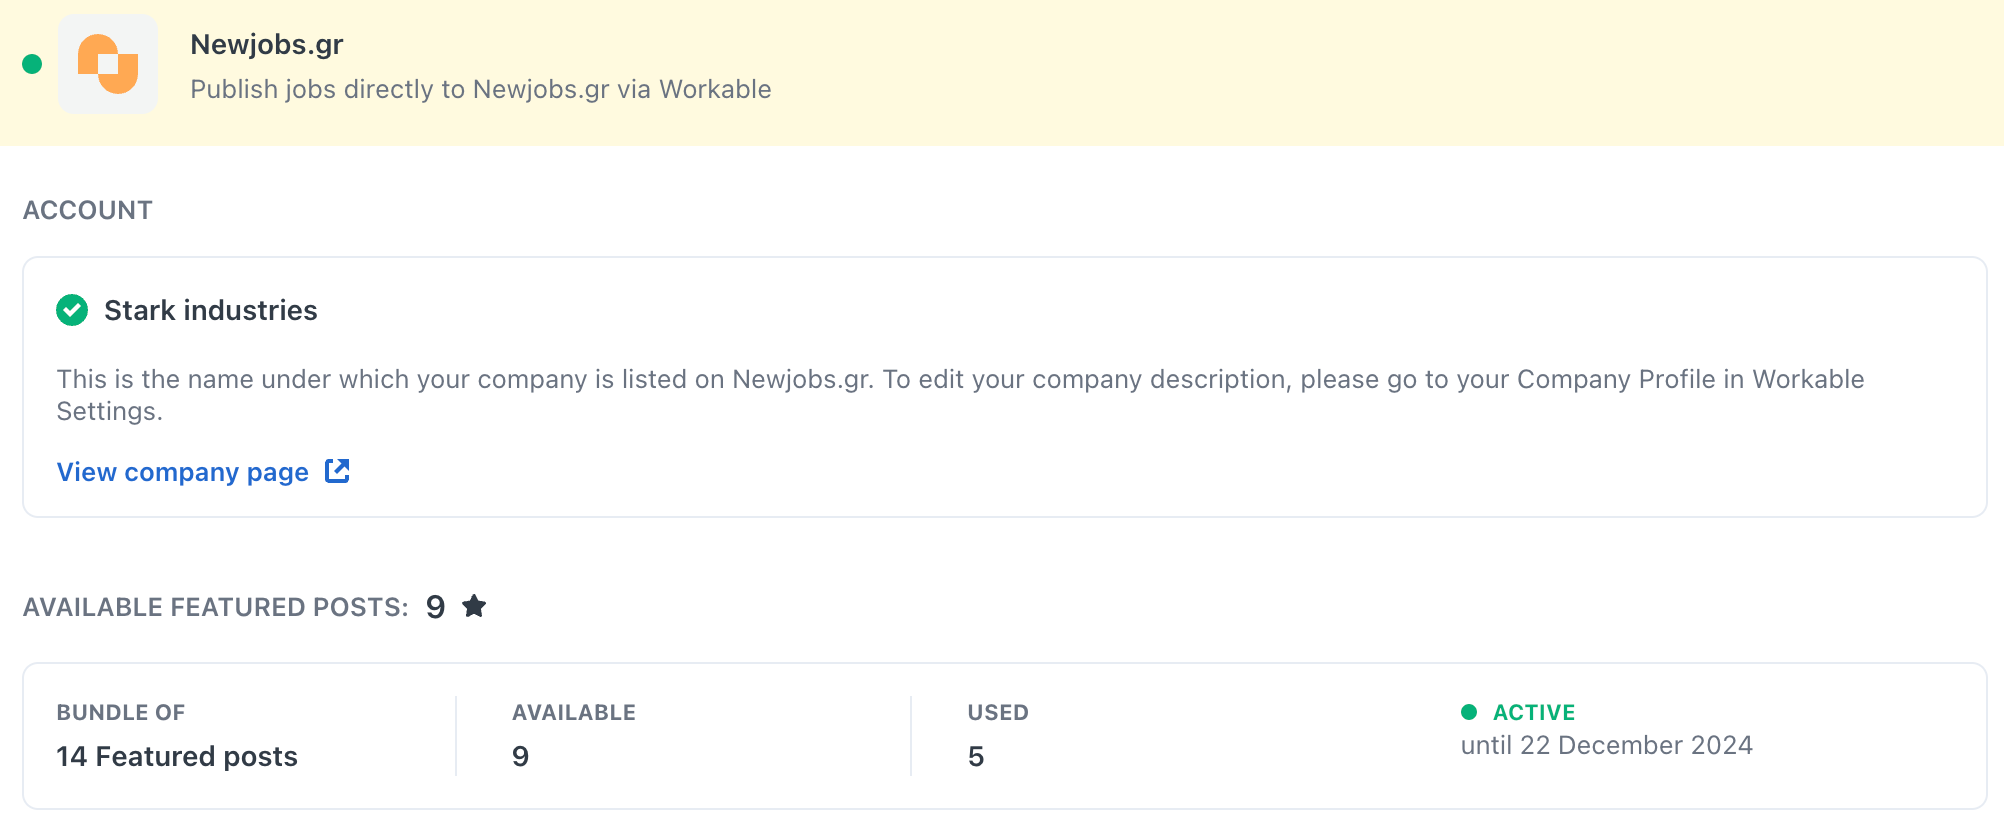This screenshot has height=838, width=2004.
Task: Click the ACTIVE status label
Action: pyautogui.click(x=1534, y=712)
